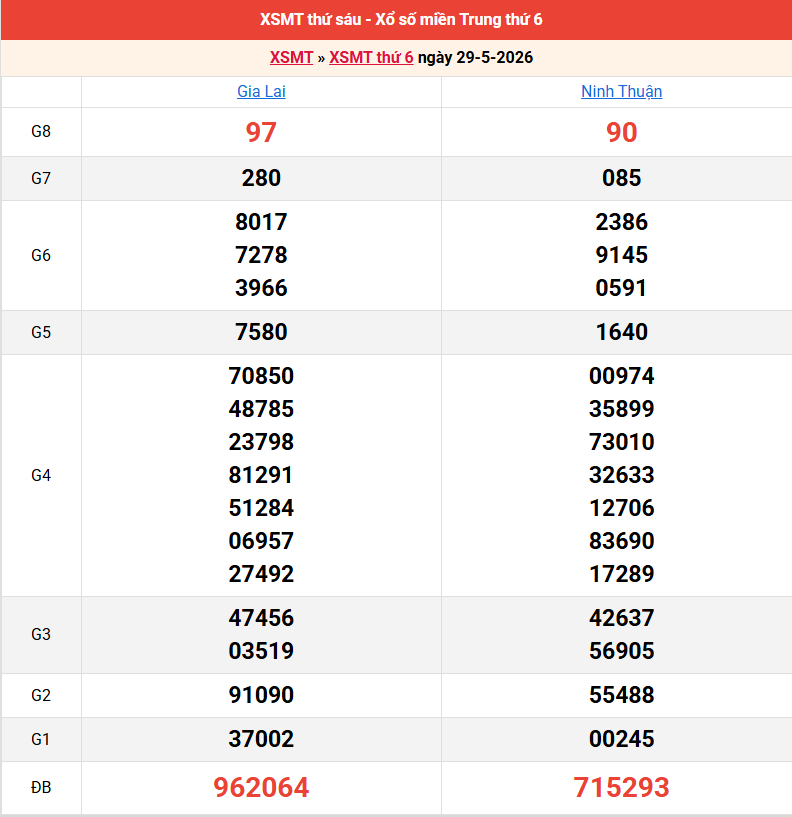Click the G8 row label
The image size is (792, 817).
(41, 131)
